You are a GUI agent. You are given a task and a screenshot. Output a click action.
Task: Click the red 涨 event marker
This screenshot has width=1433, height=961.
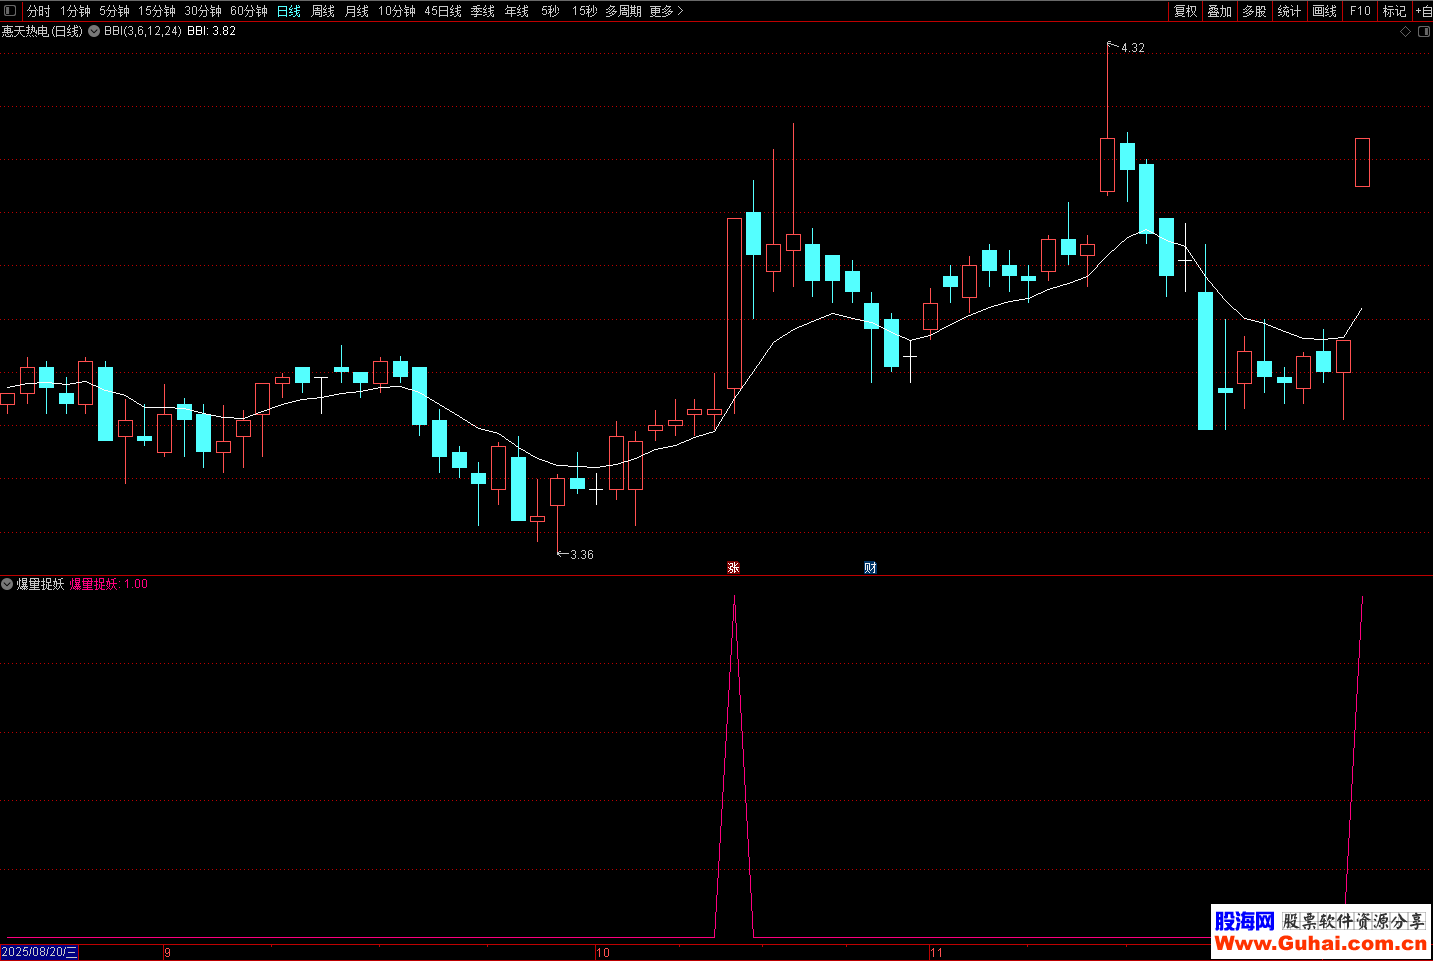[733, 568]
